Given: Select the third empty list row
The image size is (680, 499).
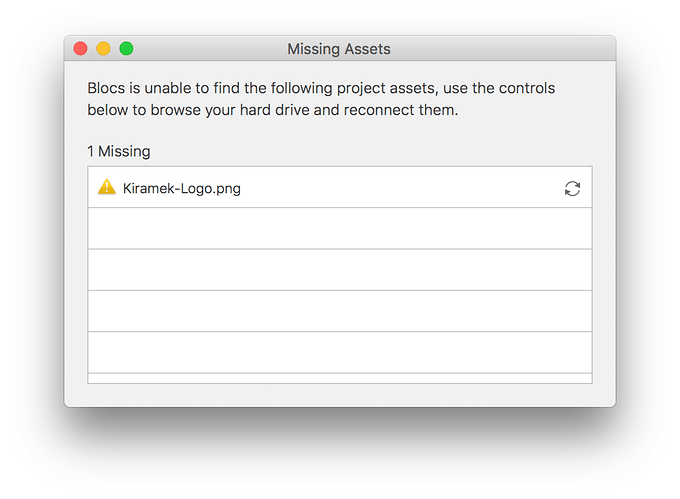Looking at the screenshot, I should coord(340,311).
